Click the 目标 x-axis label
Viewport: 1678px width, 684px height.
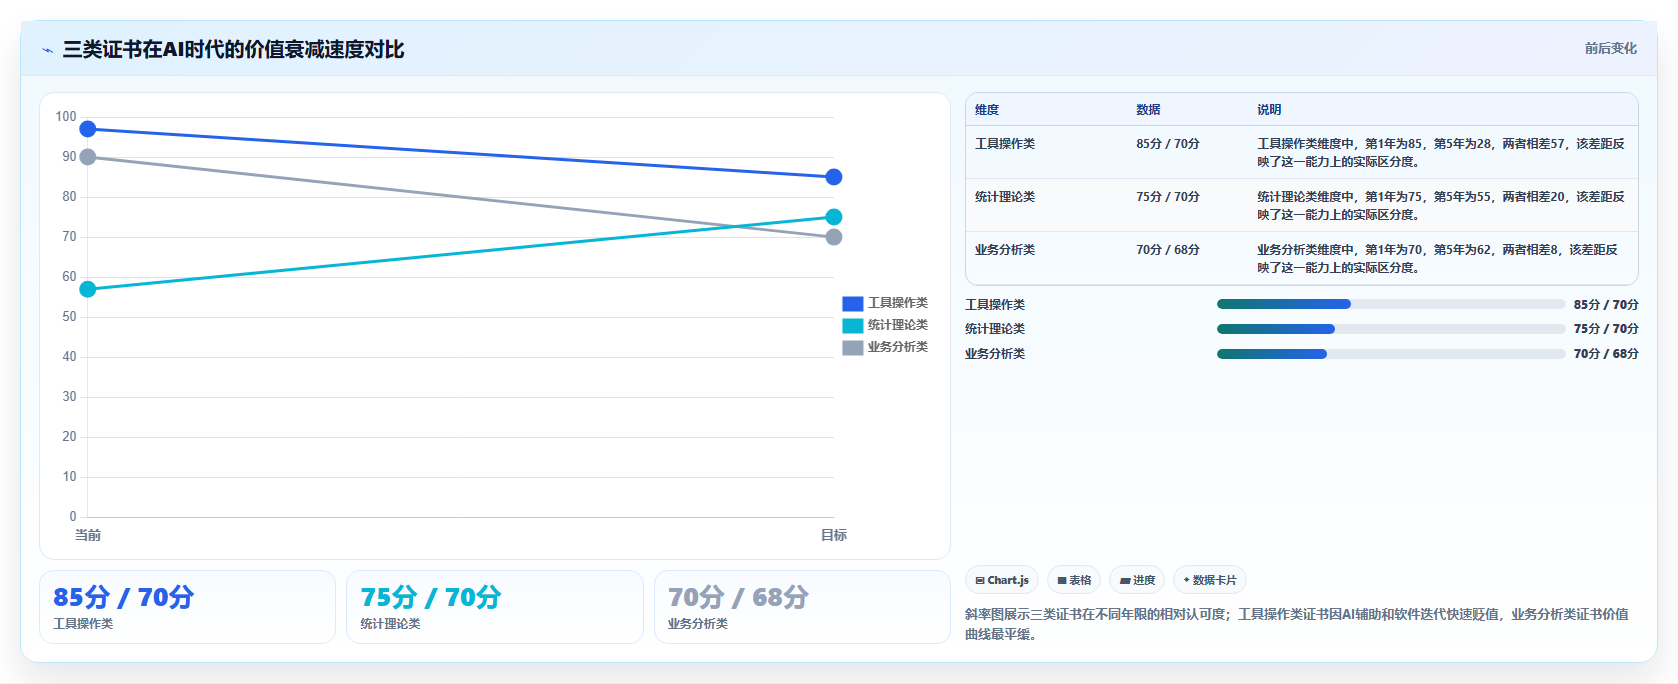[x=834, y=535]
